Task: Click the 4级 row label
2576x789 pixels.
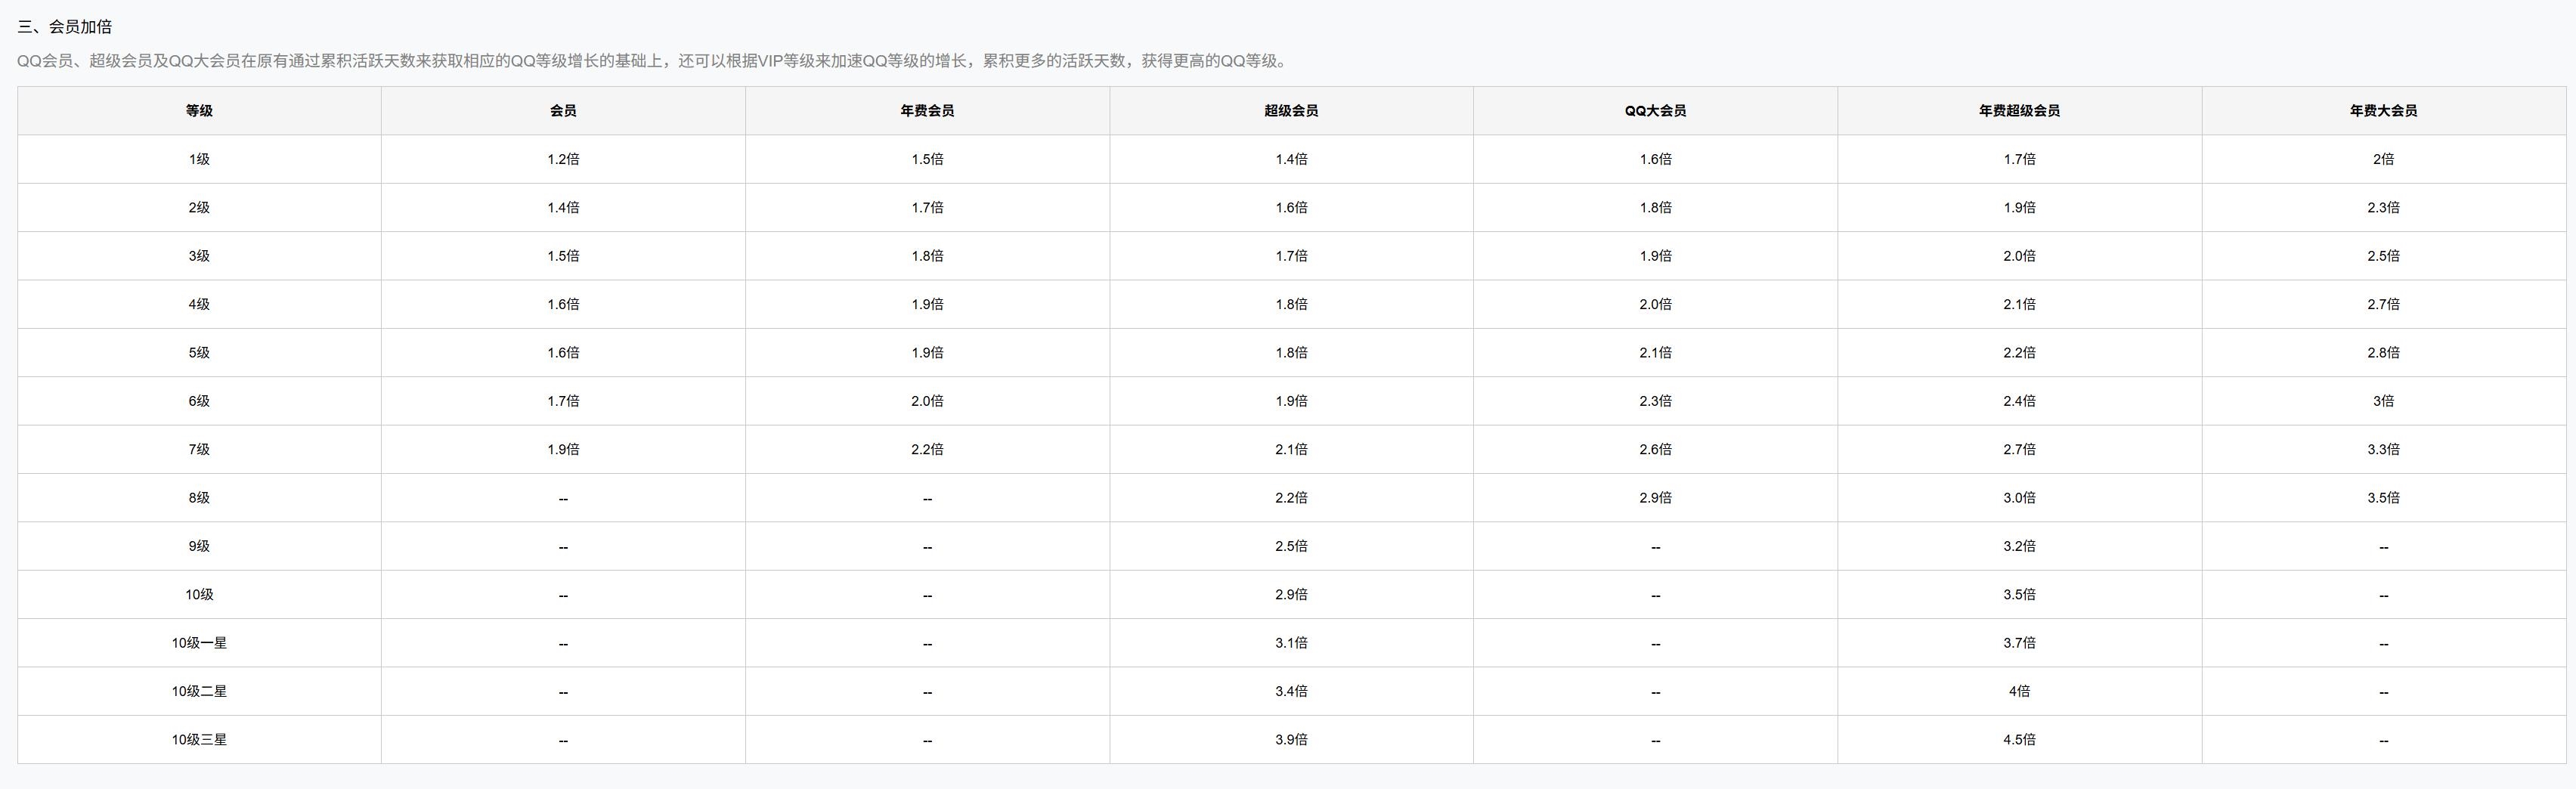Action: click(199, 304)
